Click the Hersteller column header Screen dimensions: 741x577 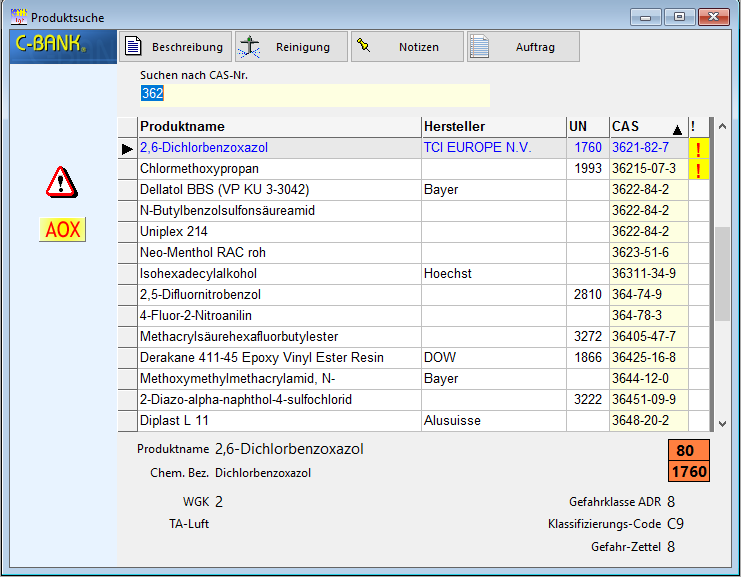[x=493, y=127]
